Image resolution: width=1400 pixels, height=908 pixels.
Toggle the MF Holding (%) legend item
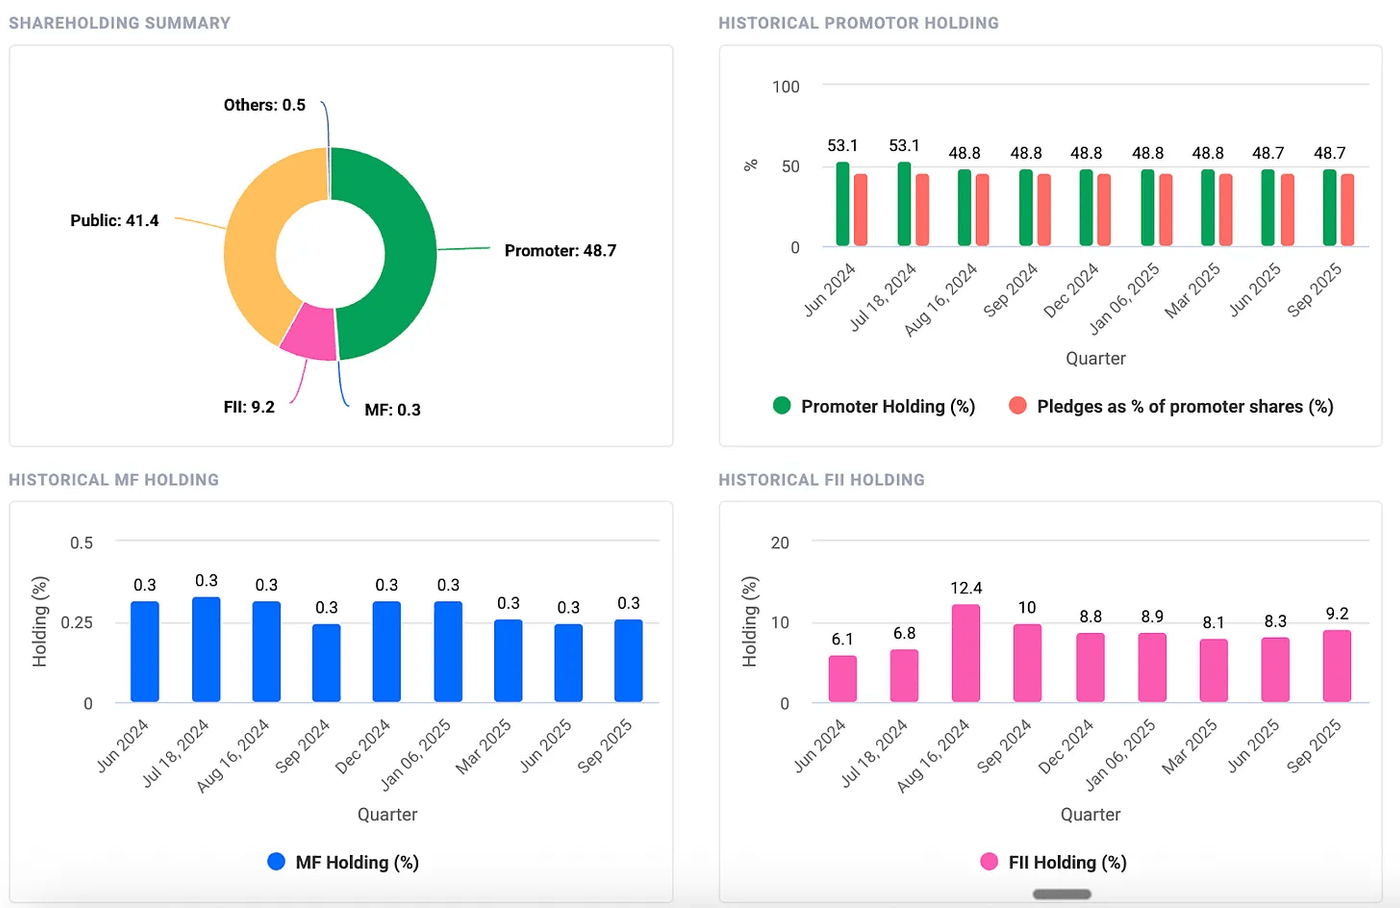277,861
